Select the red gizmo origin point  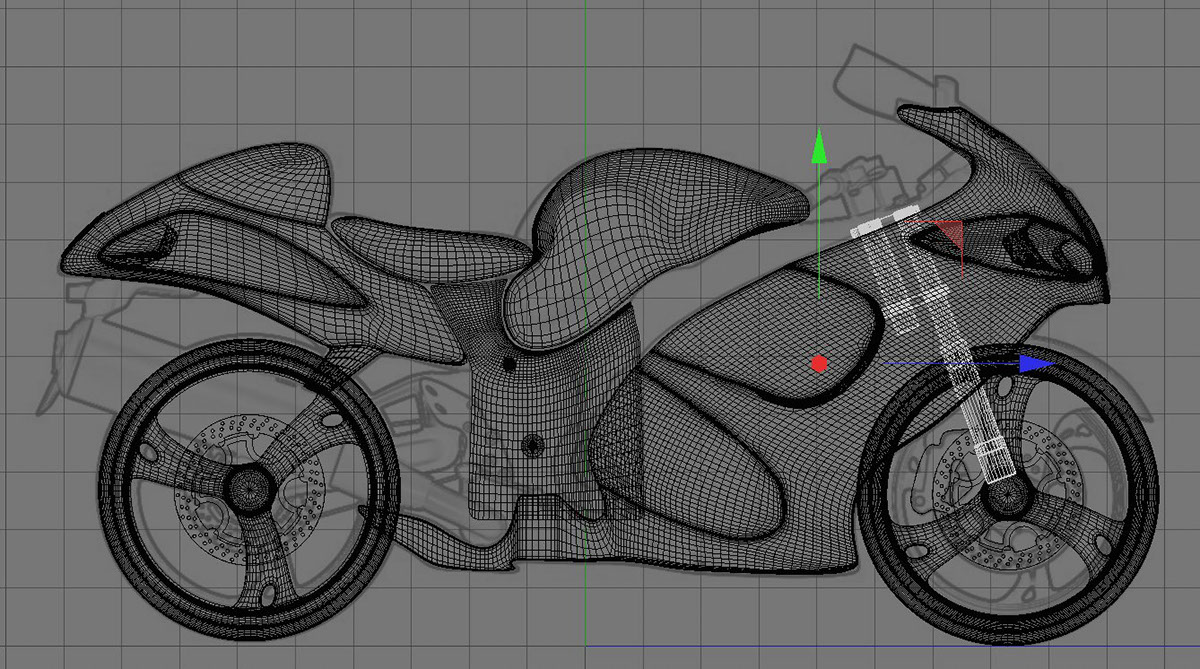click(x=820, y=364)
